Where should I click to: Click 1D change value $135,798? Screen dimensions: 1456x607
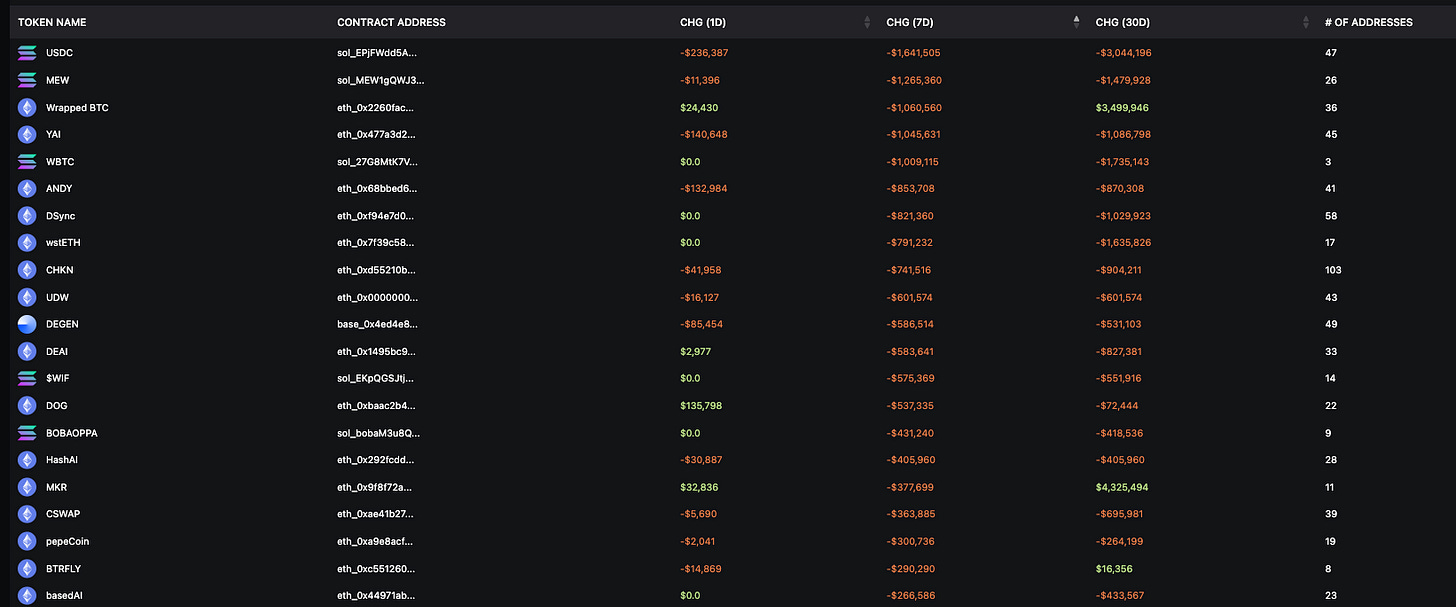[x=701, y=405]
